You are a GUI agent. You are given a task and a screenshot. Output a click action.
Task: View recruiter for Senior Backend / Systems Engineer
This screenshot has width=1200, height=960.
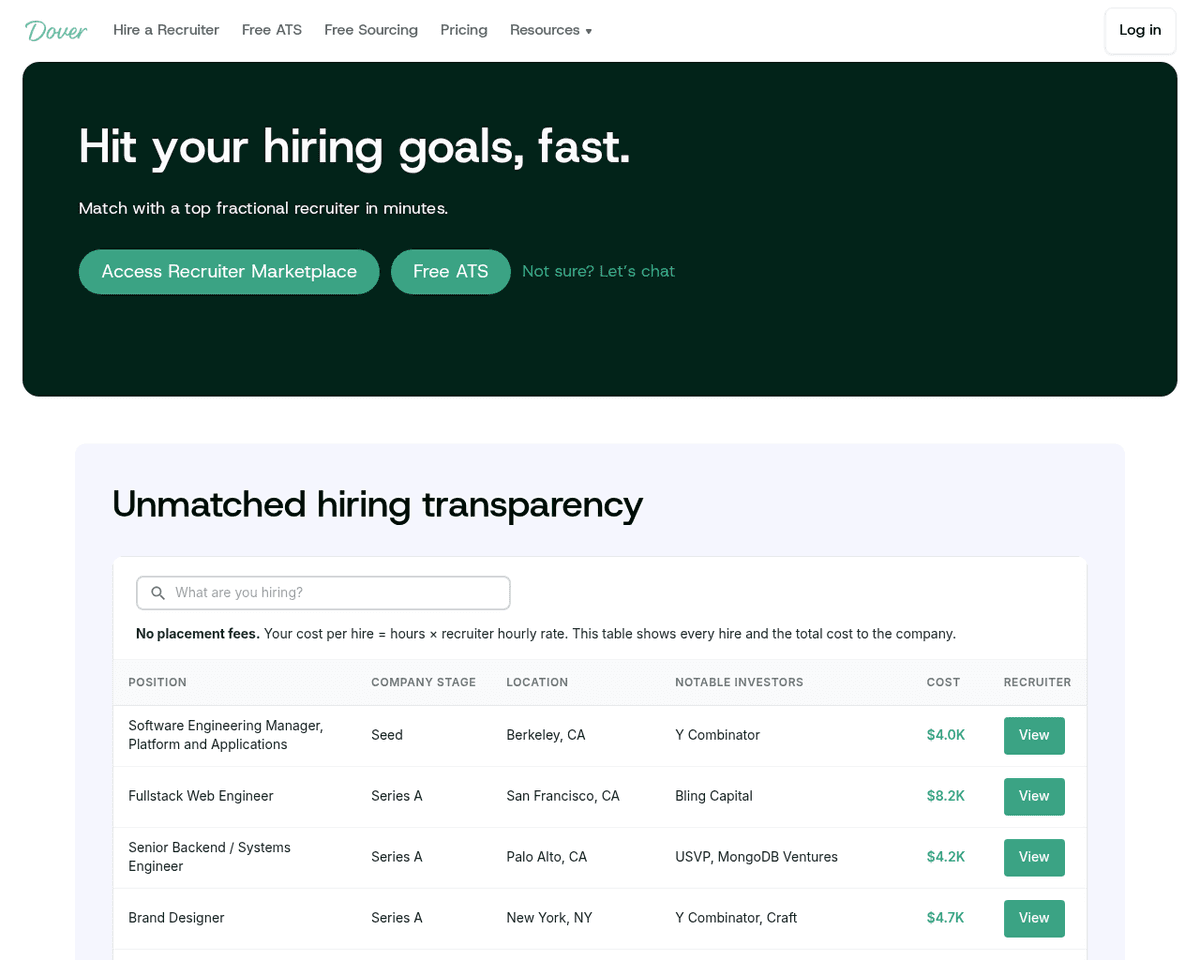pyautogui.click(x=1034, y=858)
